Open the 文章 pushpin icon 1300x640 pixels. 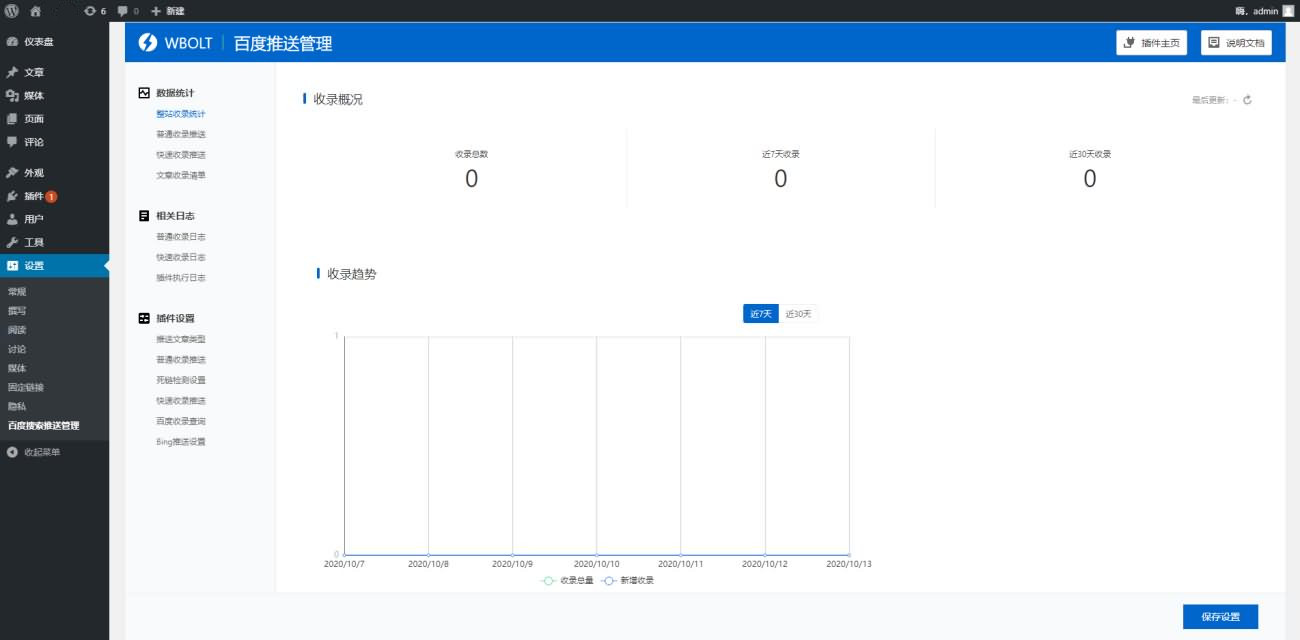pyautogui.click(x=12, y=73)
